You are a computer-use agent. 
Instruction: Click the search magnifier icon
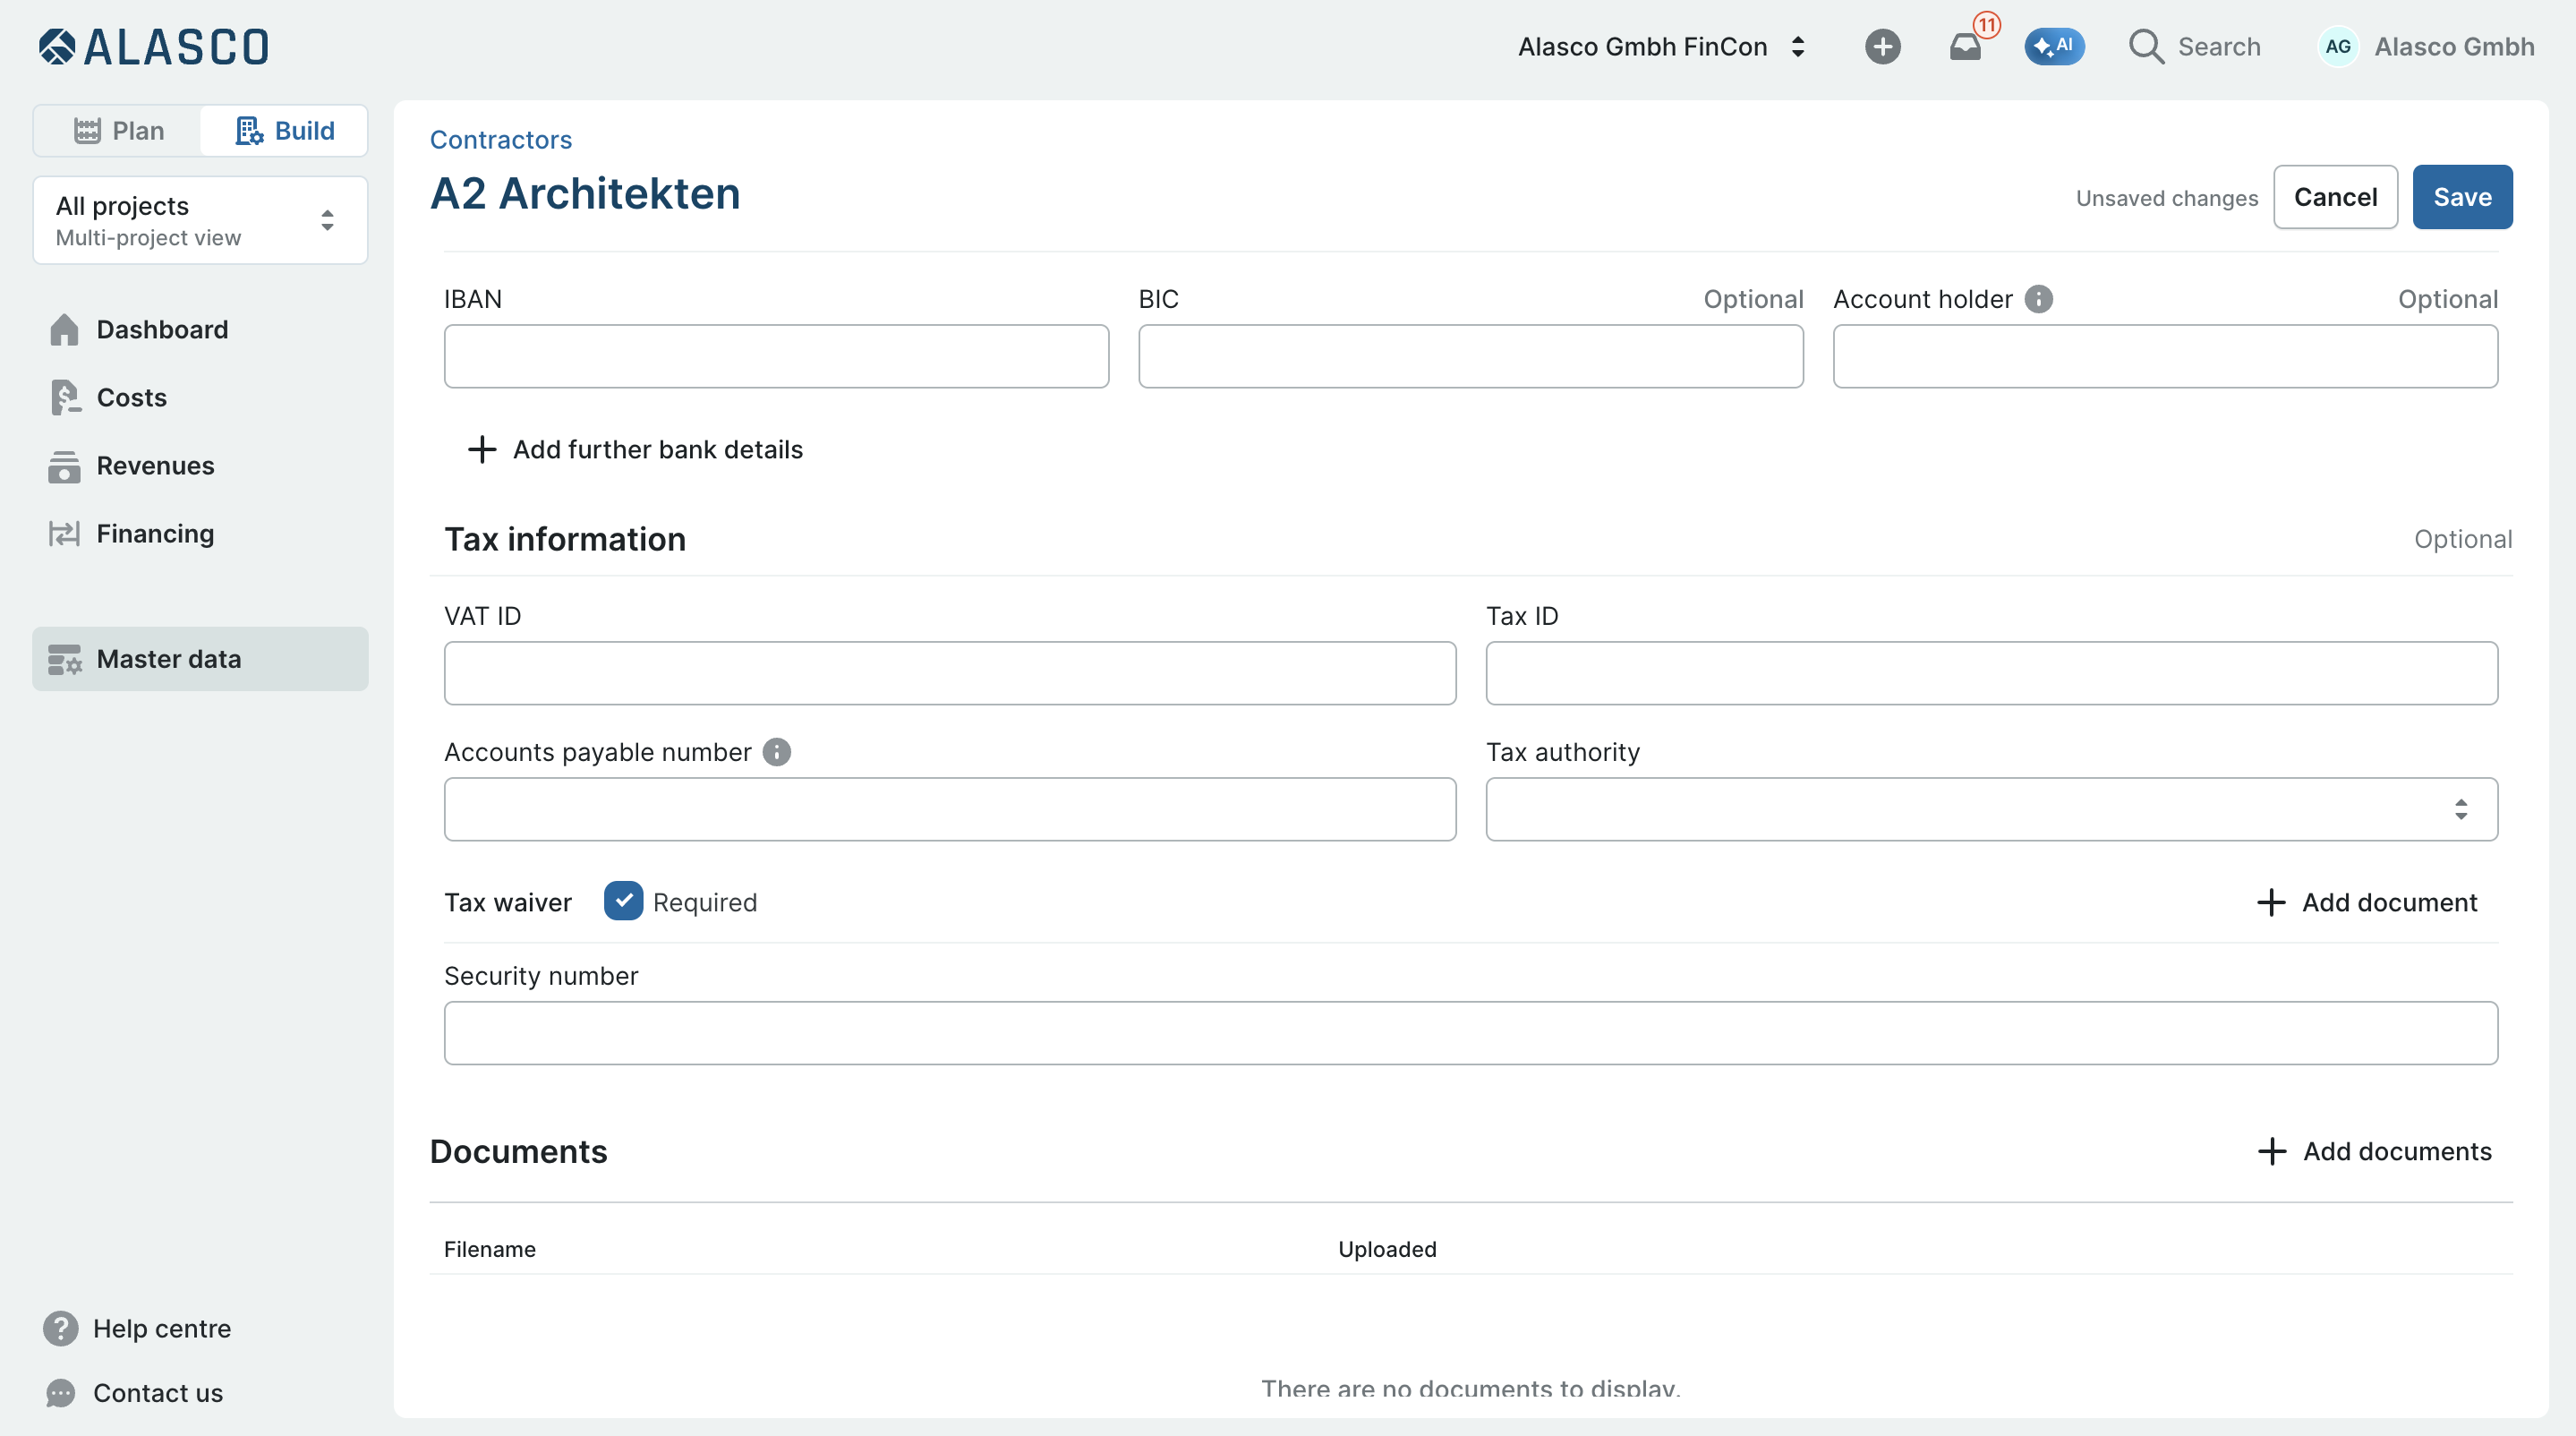2146,47
